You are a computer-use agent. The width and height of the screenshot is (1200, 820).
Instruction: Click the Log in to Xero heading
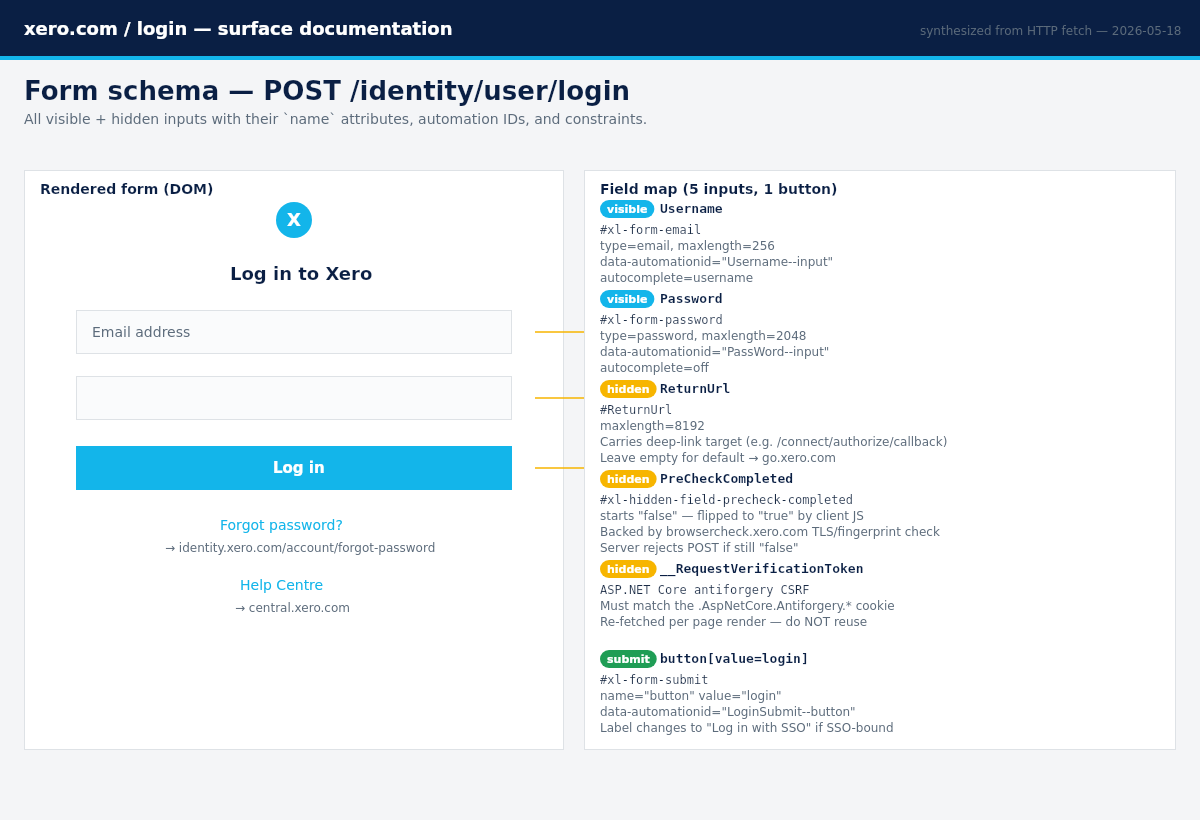(x=301, y=274)
